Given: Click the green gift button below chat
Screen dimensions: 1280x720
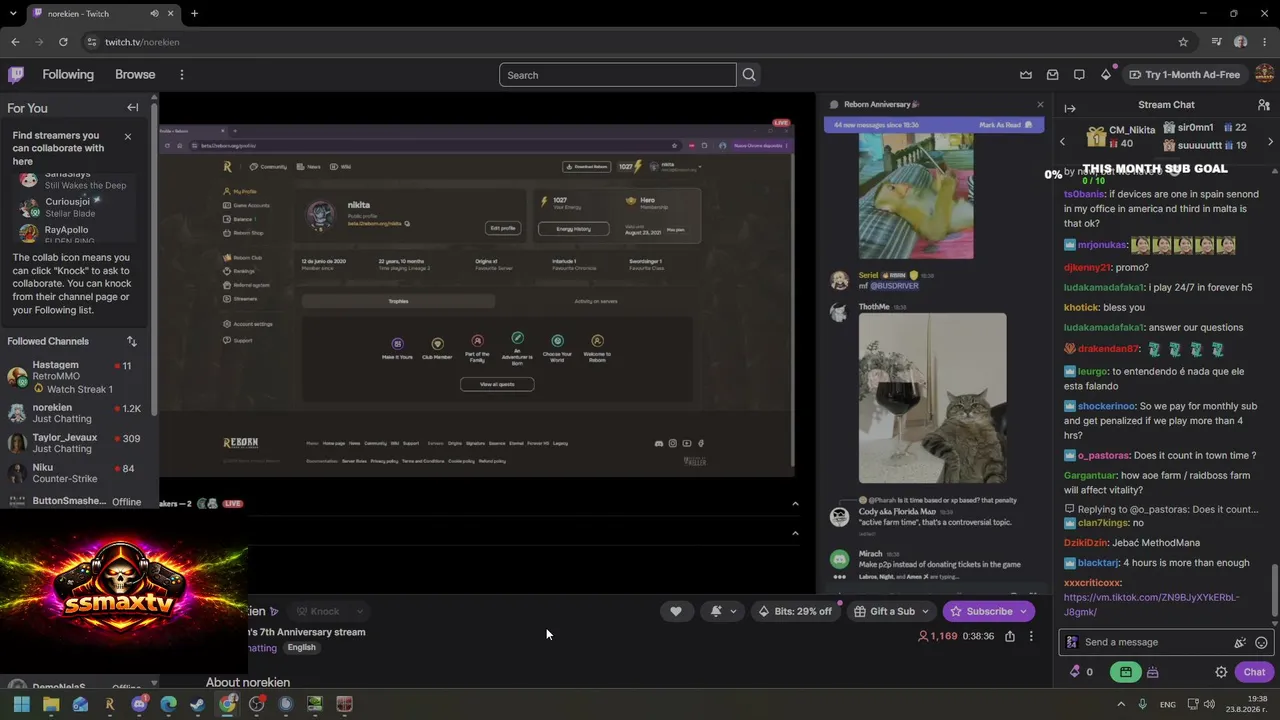Looking at the screenshot, I should pos(1126,672).
